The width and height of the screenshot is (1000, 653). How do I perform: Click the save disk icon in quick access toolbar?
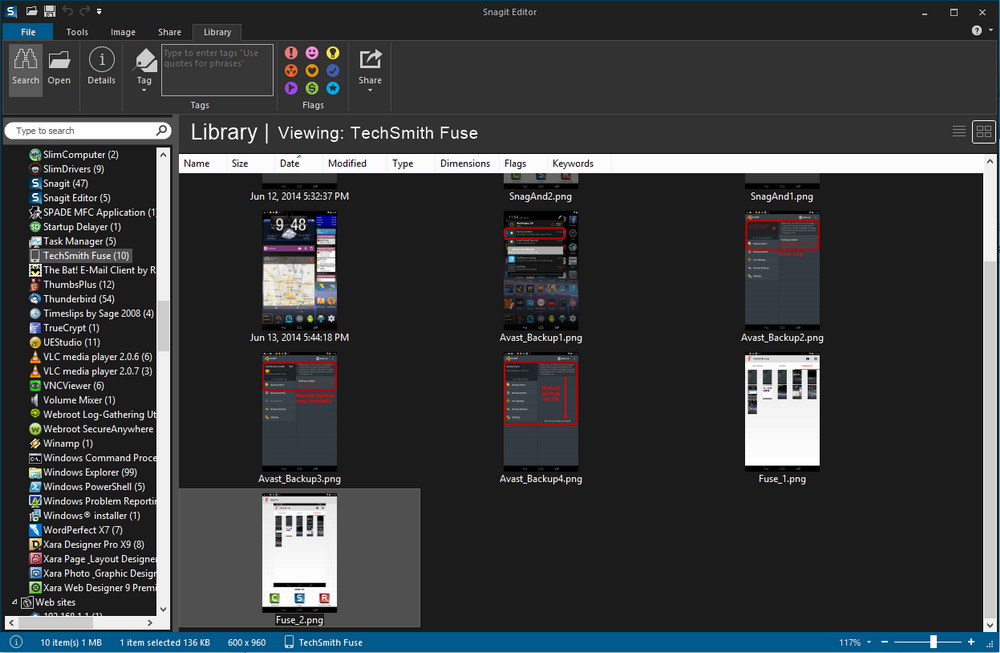[50, 11]
